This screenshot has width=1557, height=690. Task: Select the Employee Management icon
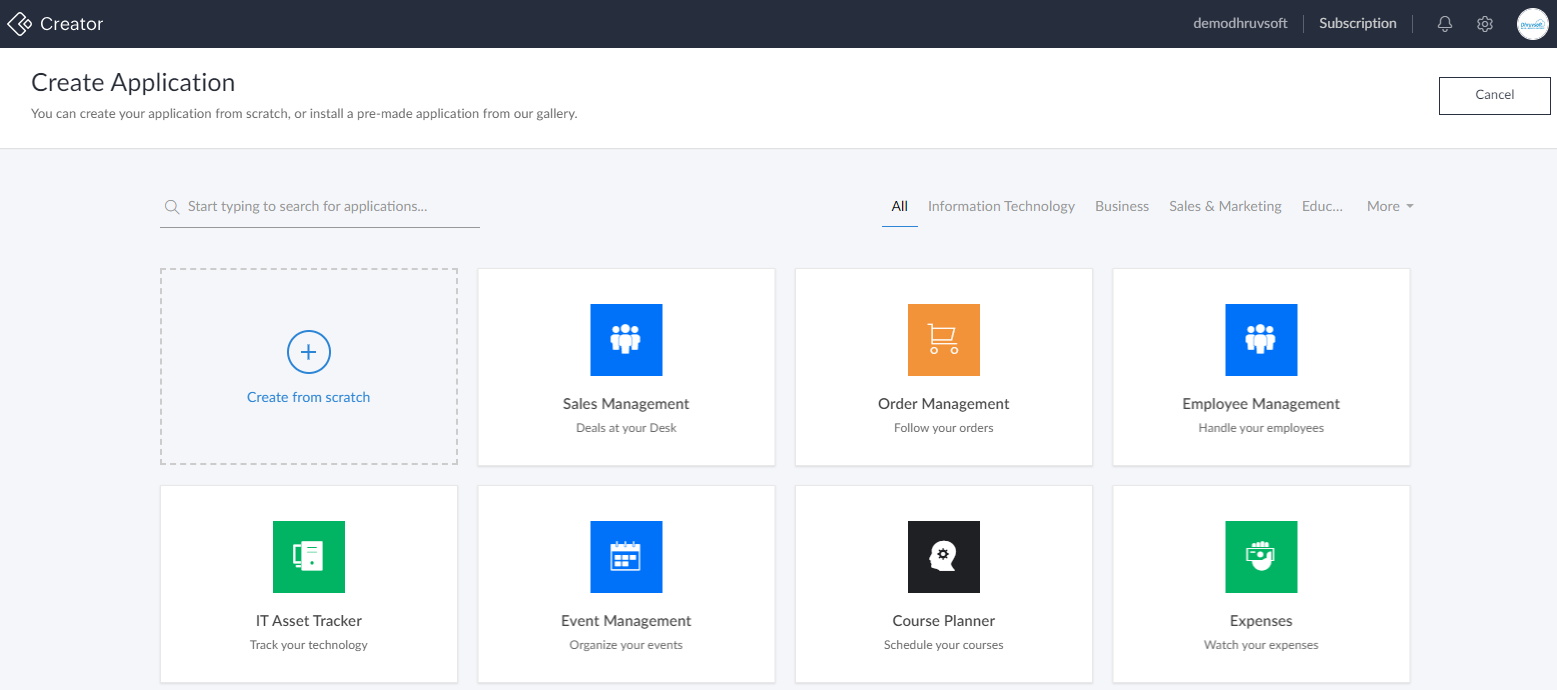click(1261, 340)
